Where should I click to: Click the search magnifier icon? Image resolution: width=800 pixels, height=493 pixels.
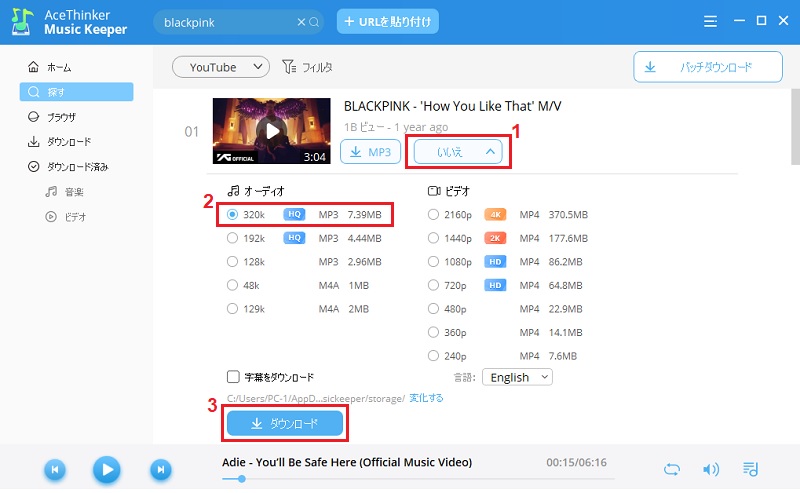315,21
